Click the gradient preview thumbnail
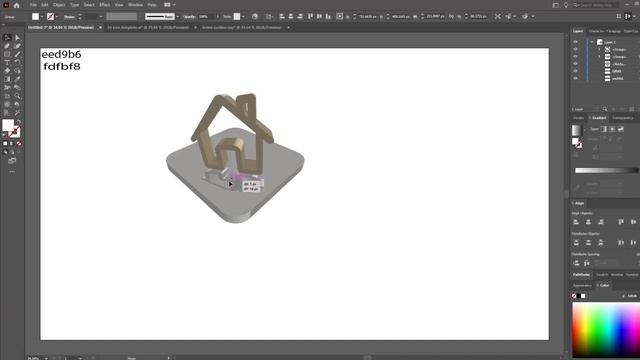 pos(576,130)
